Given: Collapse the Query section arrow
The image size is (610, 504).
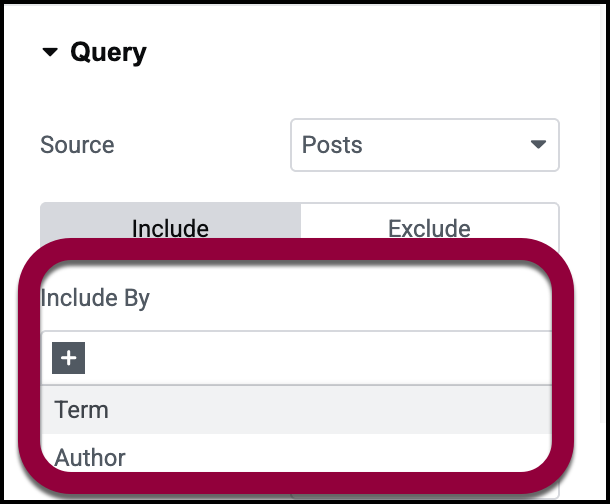Looking at the screenshot, I should click(51, 54).
